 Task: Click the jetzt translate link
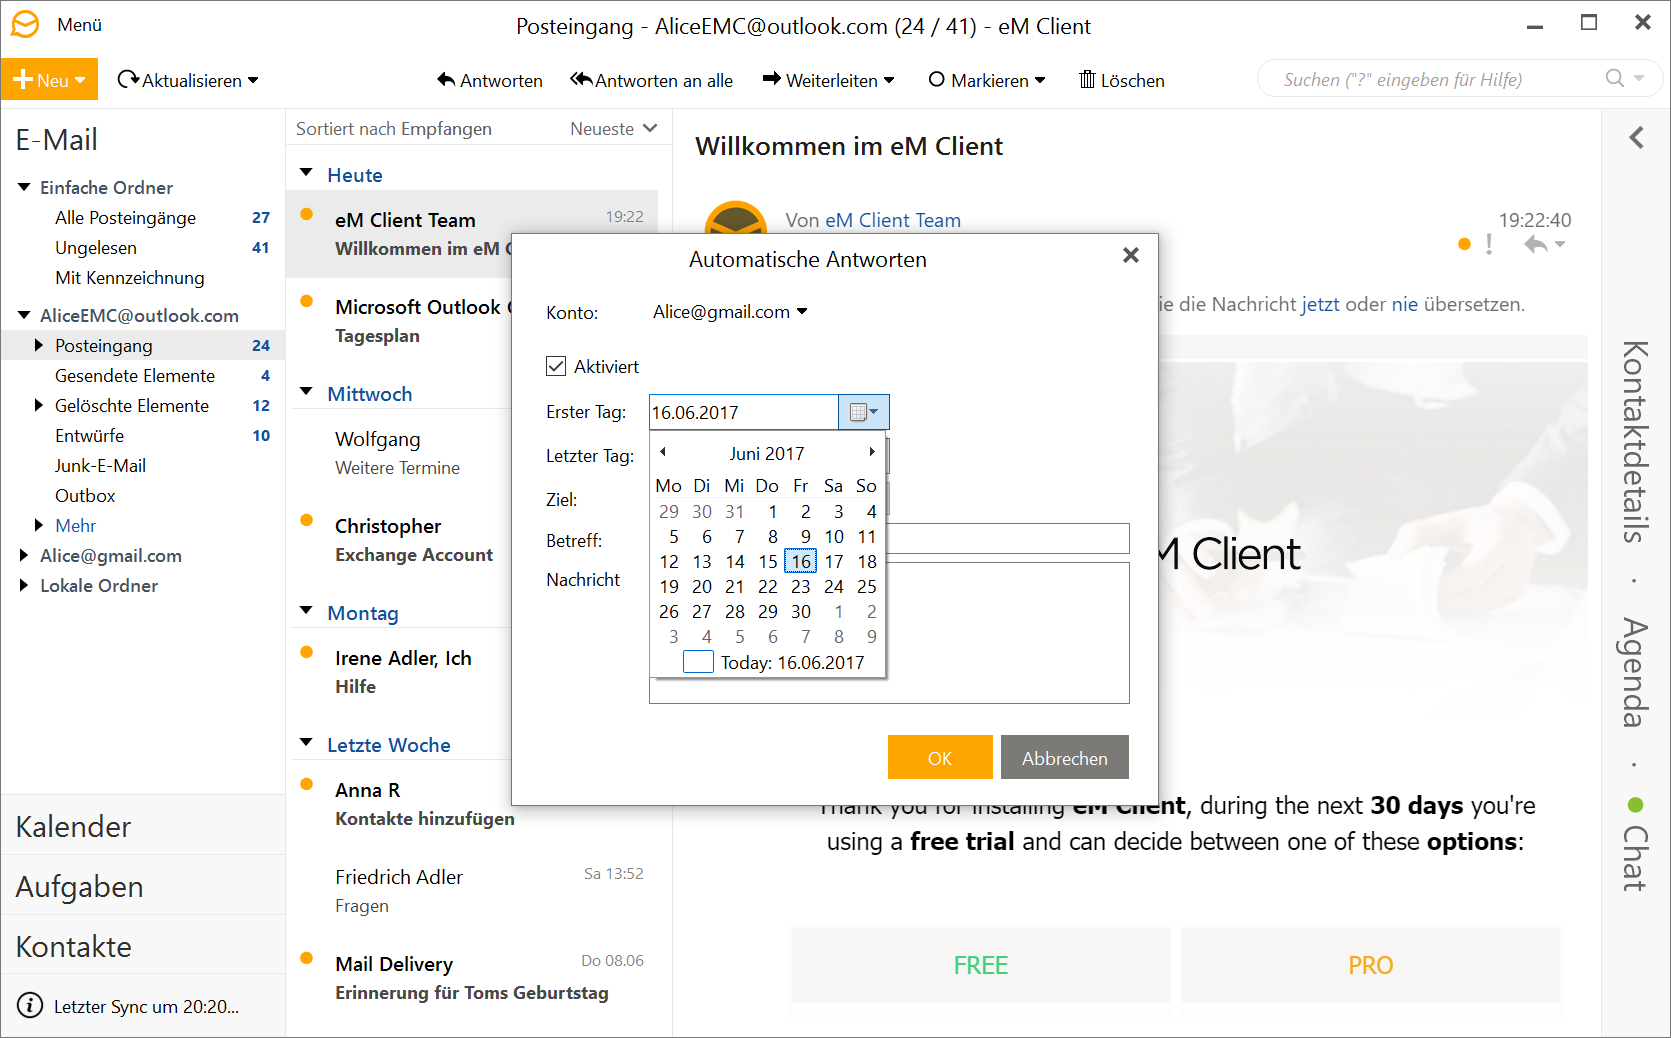click(1320, 304)
